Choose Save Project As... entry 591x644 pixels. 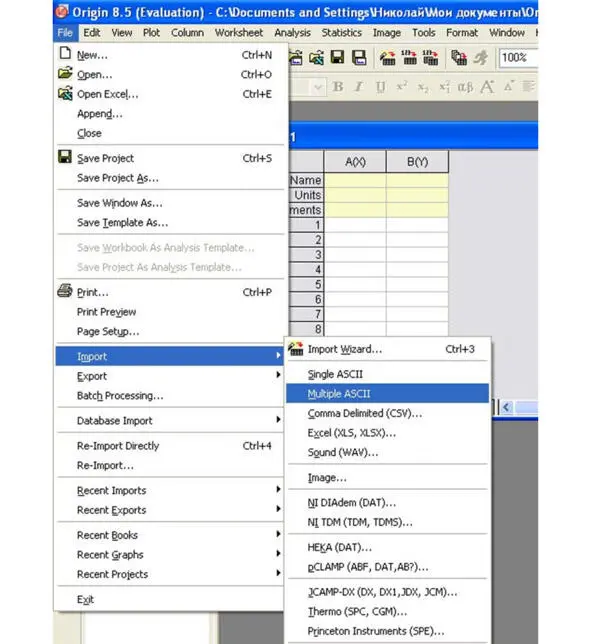[170, 178]
